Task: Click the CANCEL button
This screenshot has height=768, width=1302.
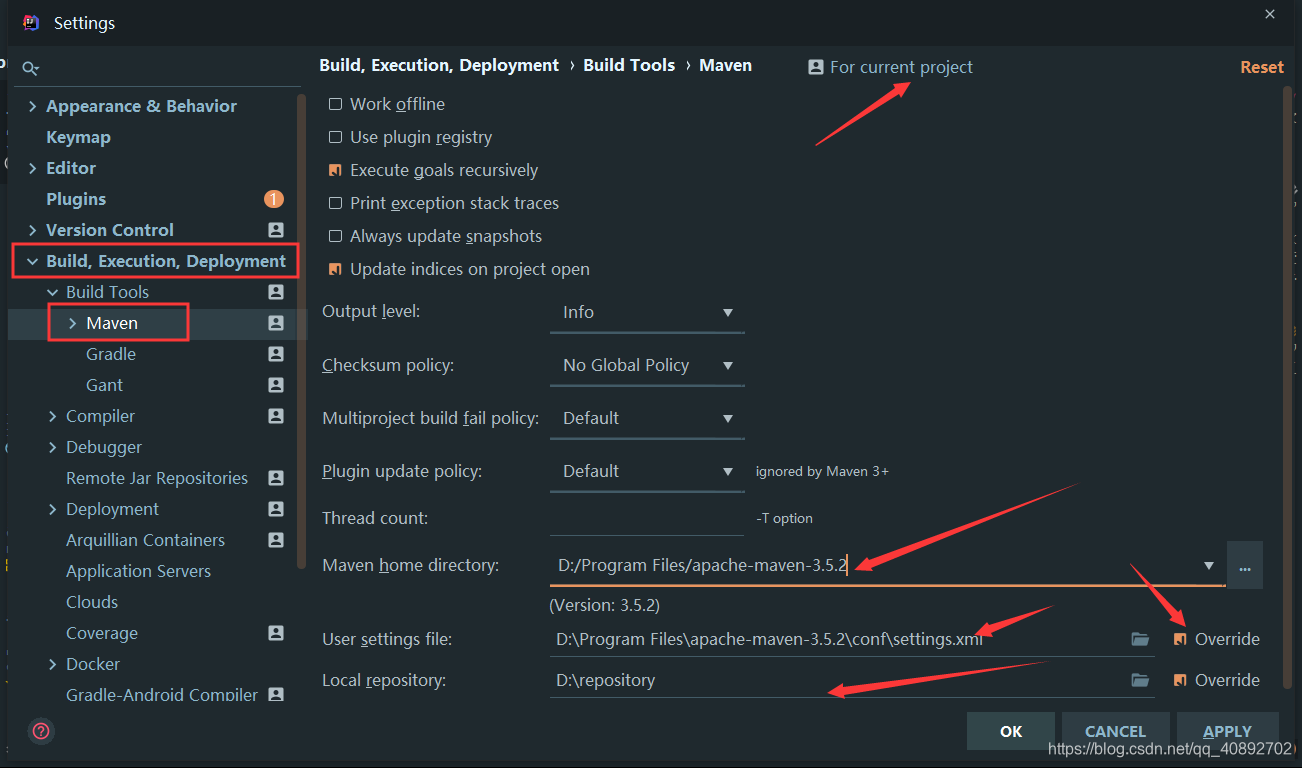Action: click(x=1115, y=731)
